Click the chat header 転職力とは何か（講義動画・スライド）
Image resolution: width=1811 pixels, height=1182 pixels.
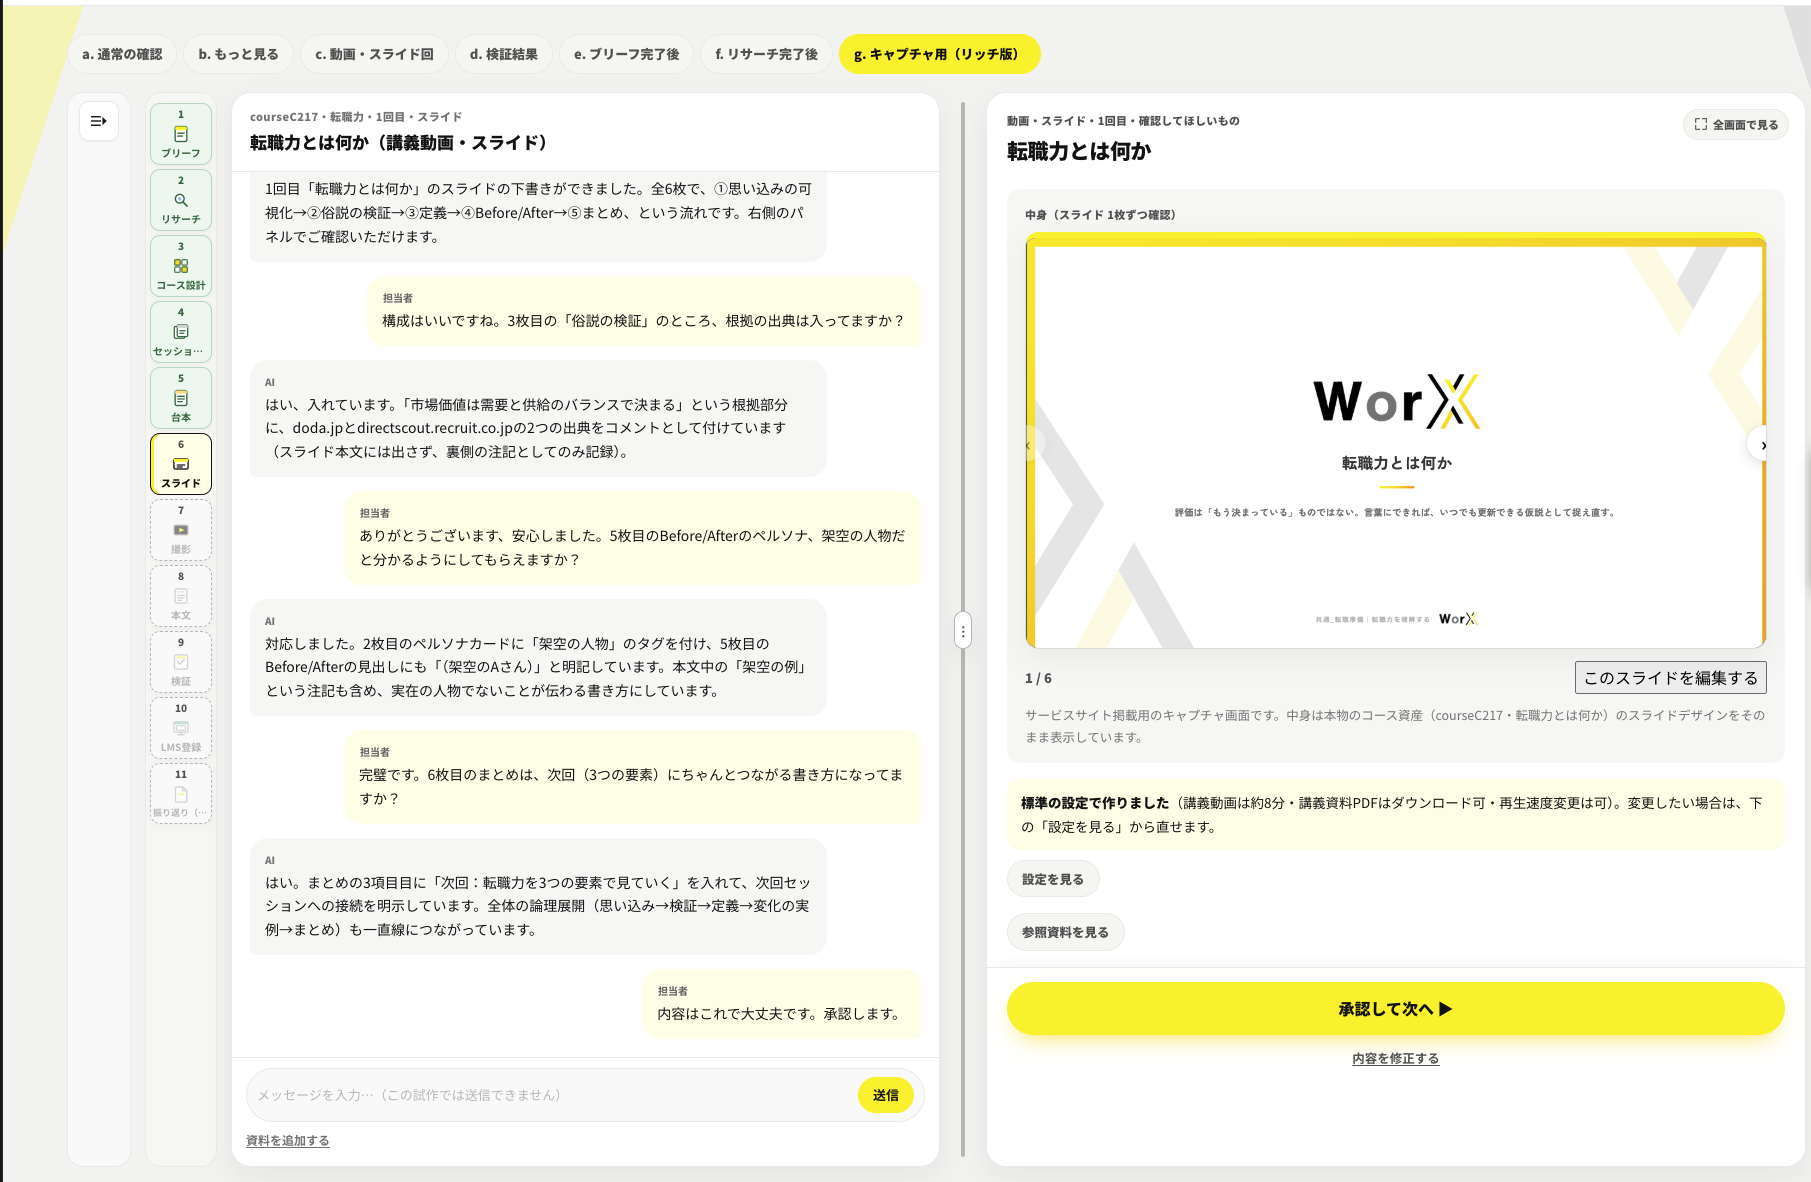pyautogui.click(x=399, y=143)
